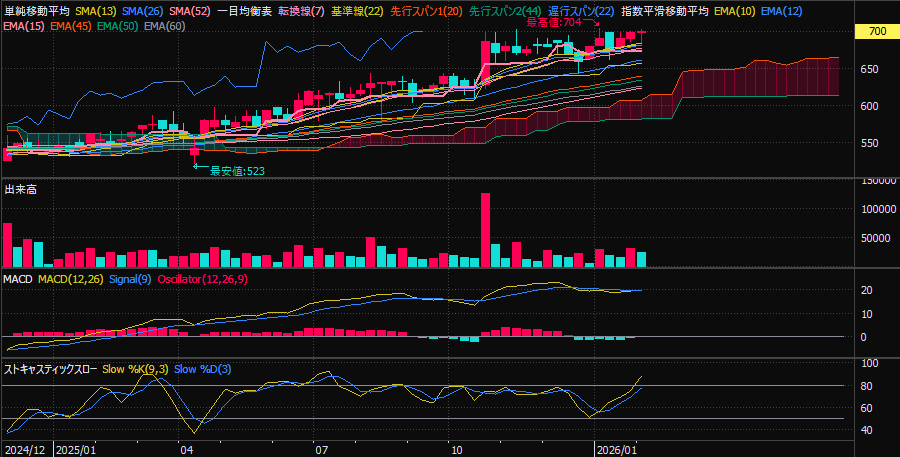This screenshot has height=457, width=900.
Task: Click the yellow 700 current price tag
Action: click(877, 32)
